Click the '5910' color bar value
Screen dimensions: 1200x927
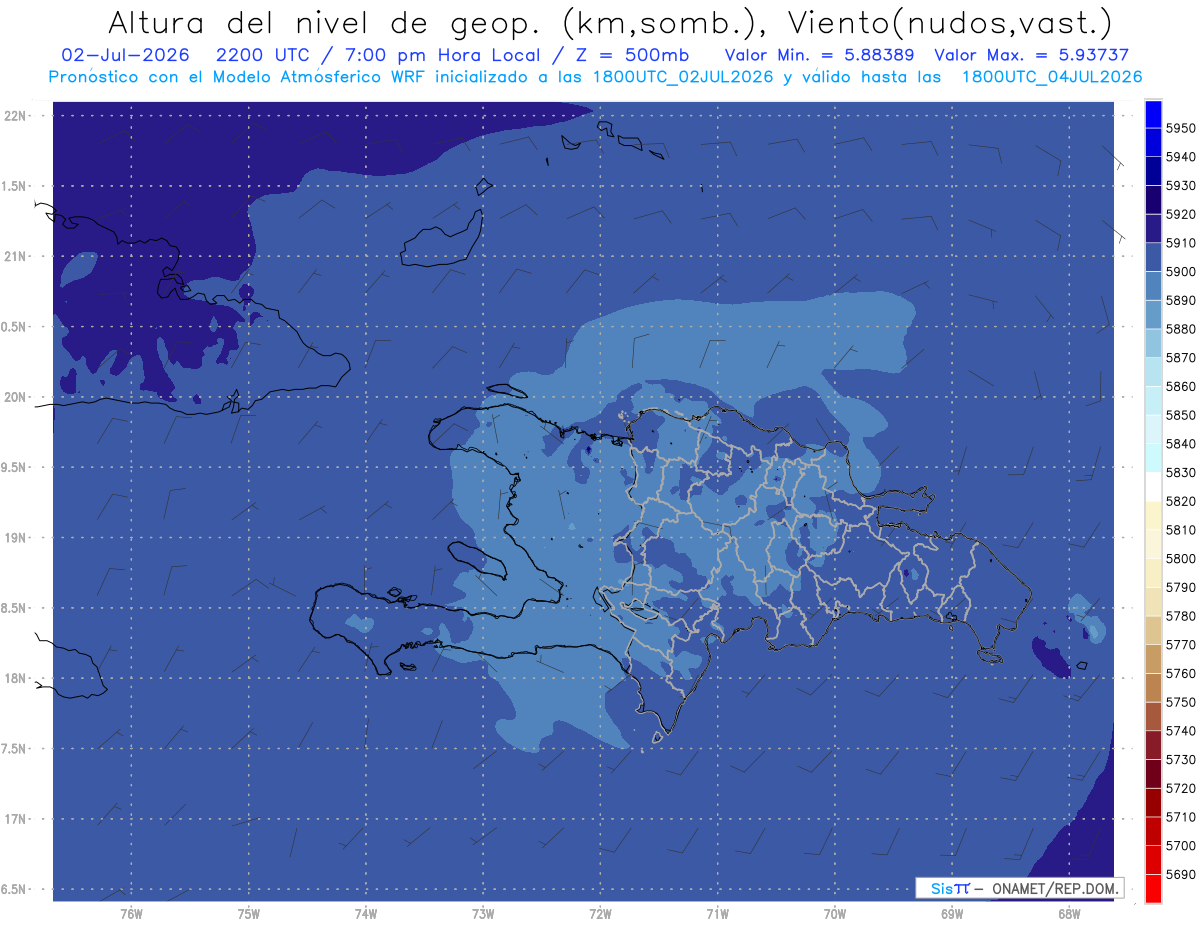[1181, 243]
